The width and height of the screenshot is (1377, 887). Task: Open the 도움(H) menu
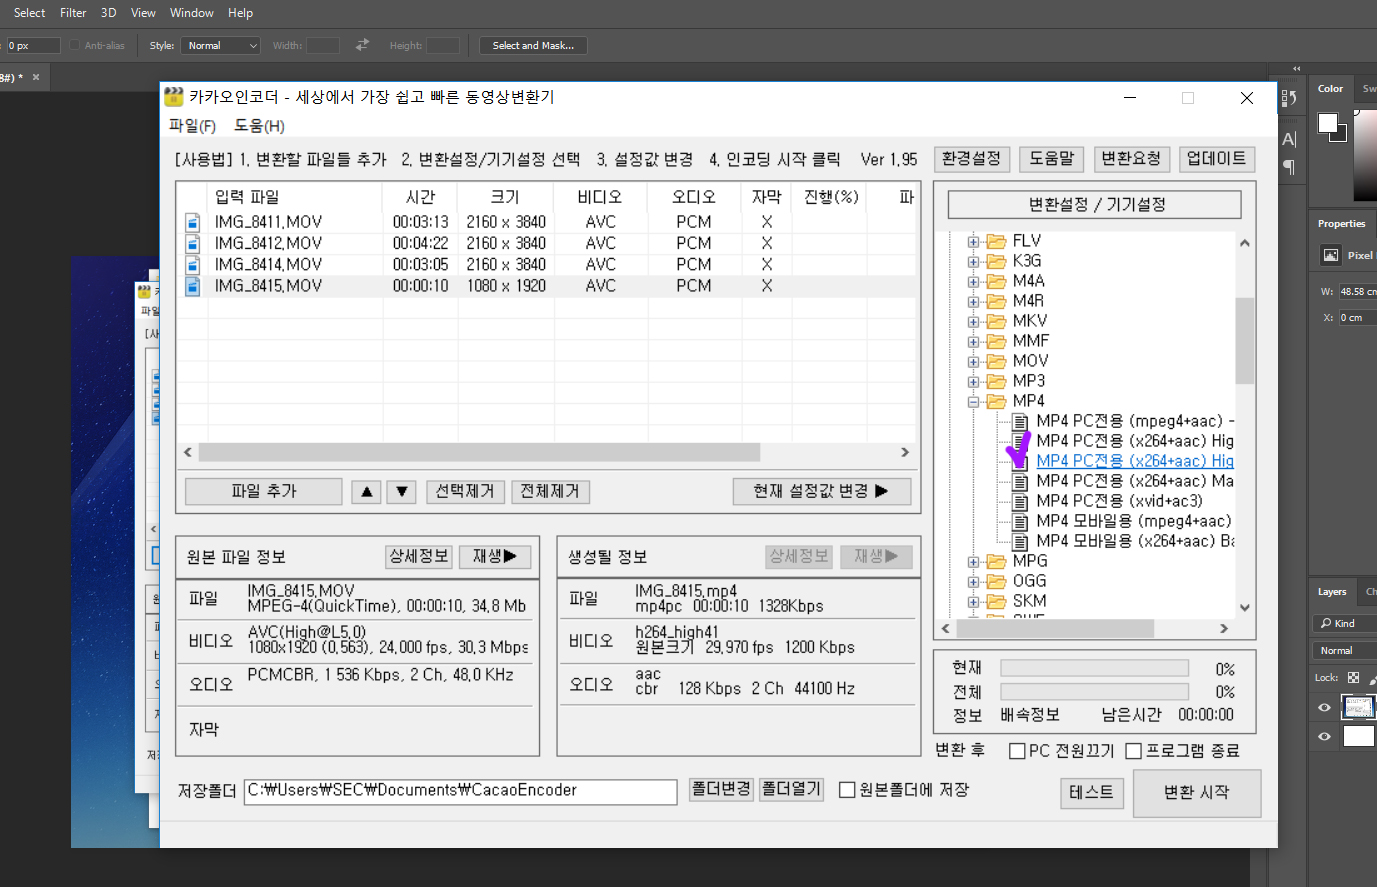point(259,126)
